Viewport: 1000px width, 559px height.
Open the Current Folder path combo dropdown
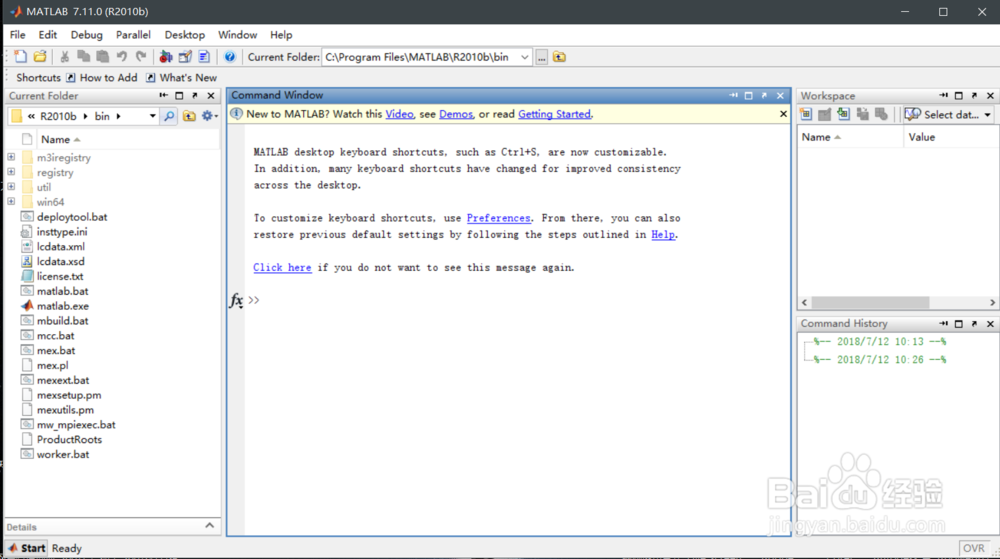(524, 57)
